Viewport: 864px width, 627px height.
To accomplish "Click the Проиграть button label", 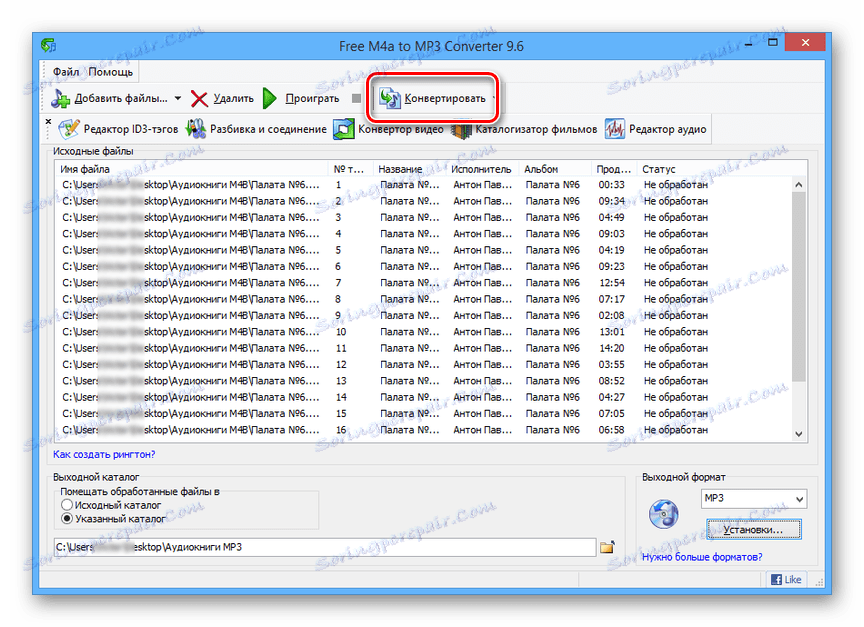I will [x=312, y=99].
